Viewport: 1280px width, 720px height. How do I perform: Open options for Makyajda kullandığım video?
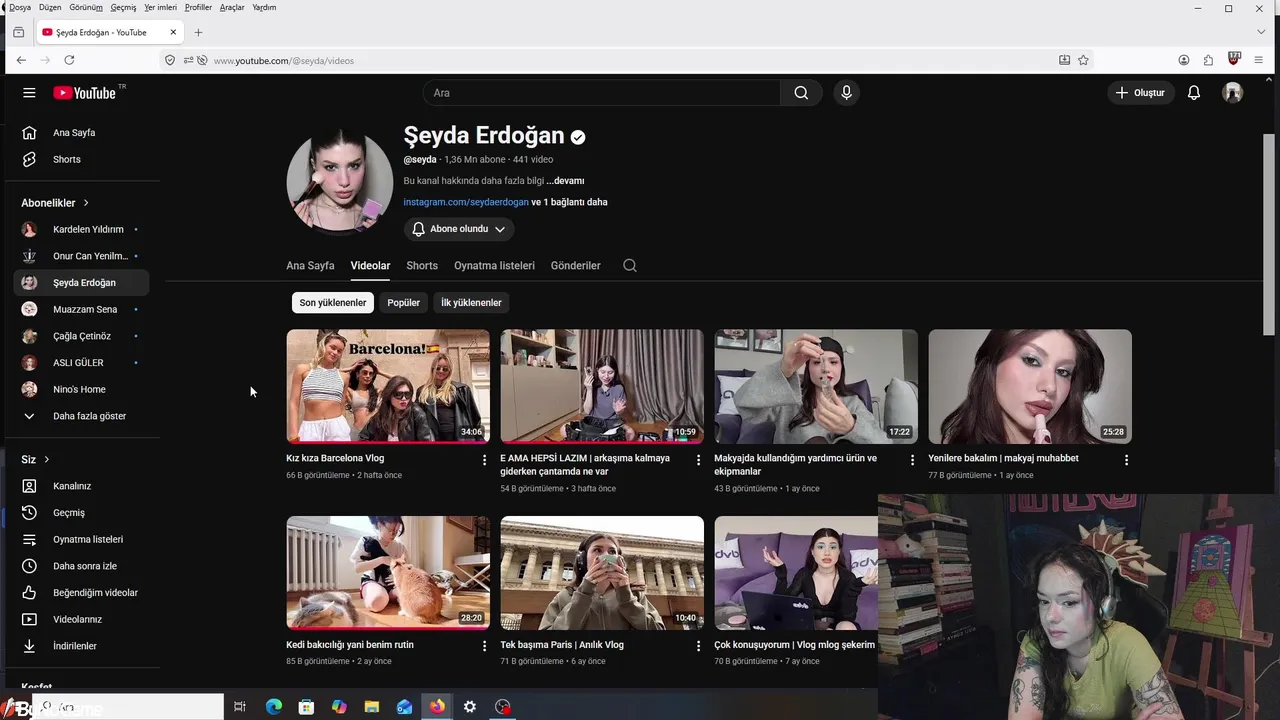(912, 460)
